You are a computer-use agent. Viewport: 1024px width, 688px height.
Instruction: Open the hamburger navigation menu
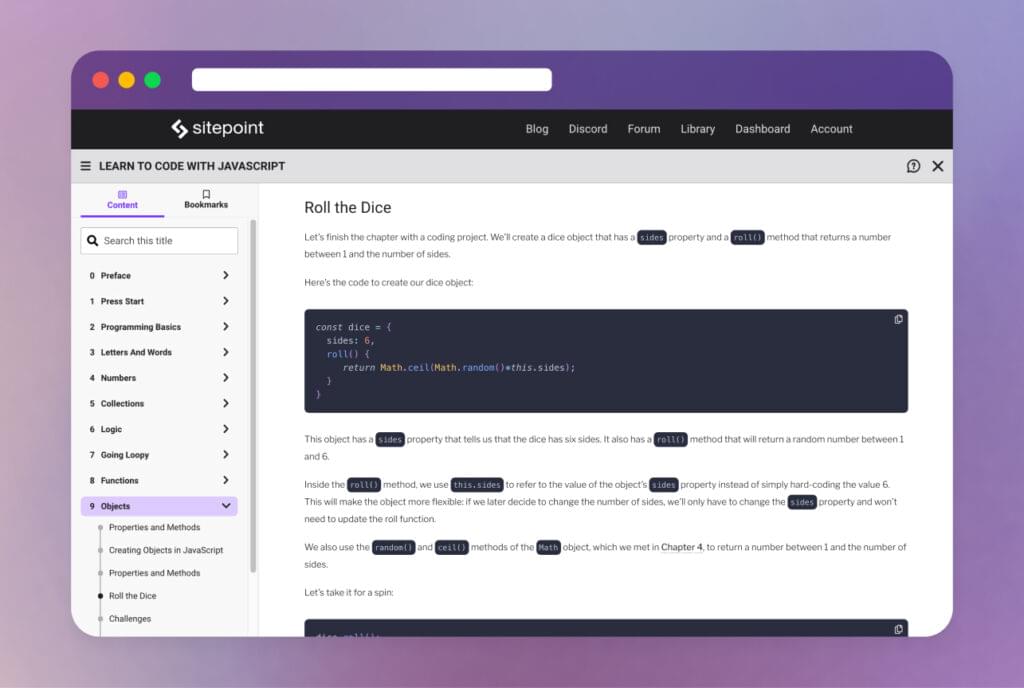pyautogui.click(x=86, y=166)
